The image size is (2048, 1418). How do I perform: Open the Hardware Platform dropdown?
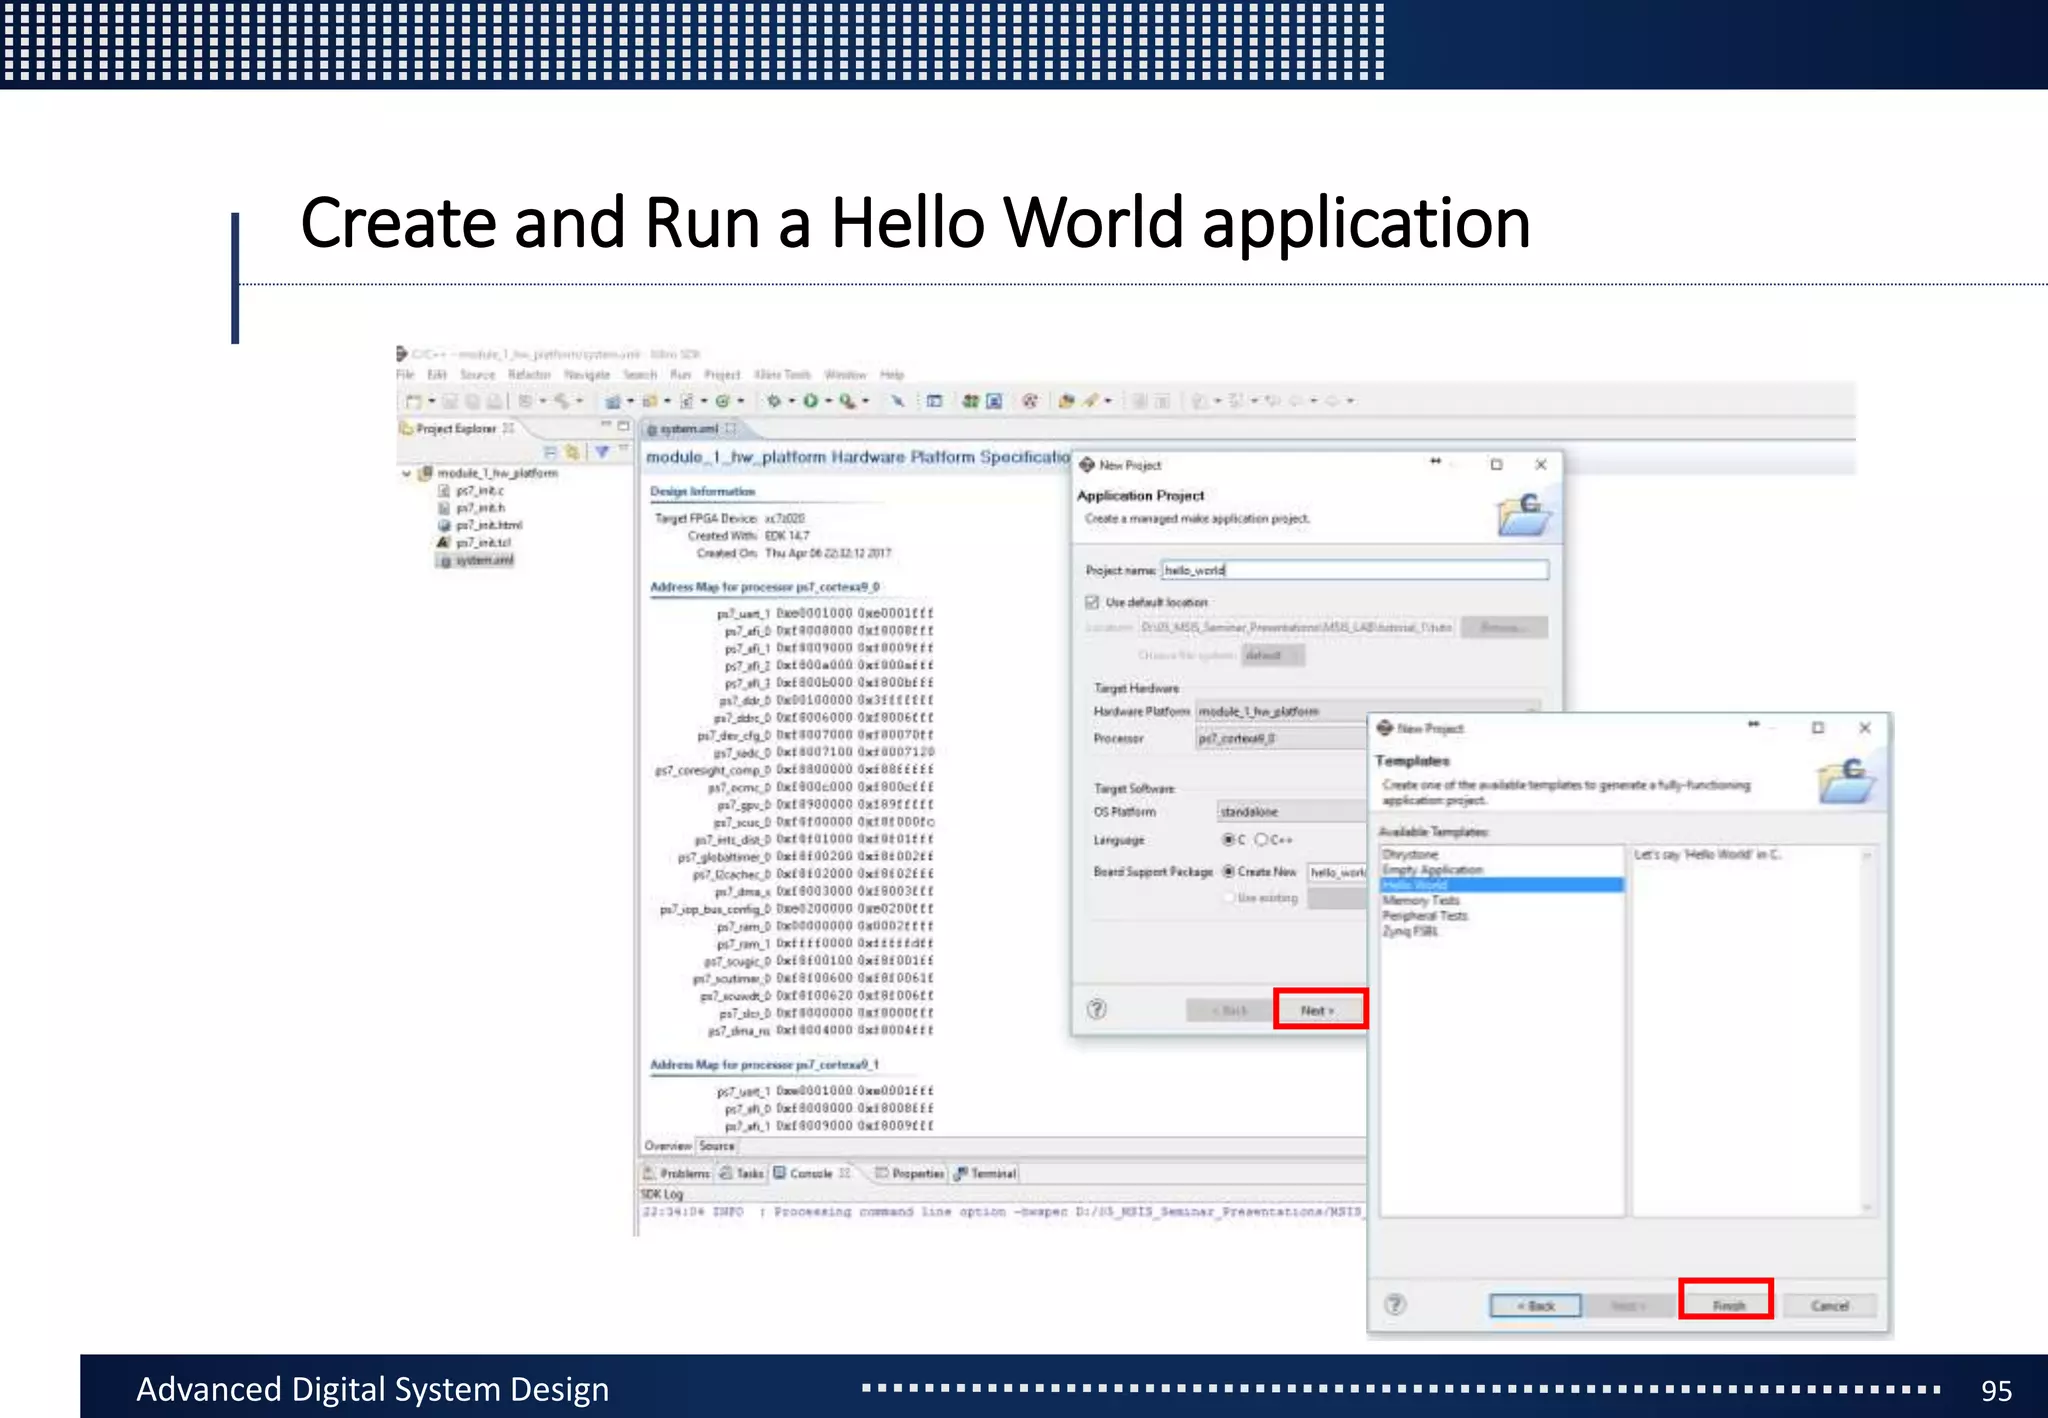point(1368,711)
